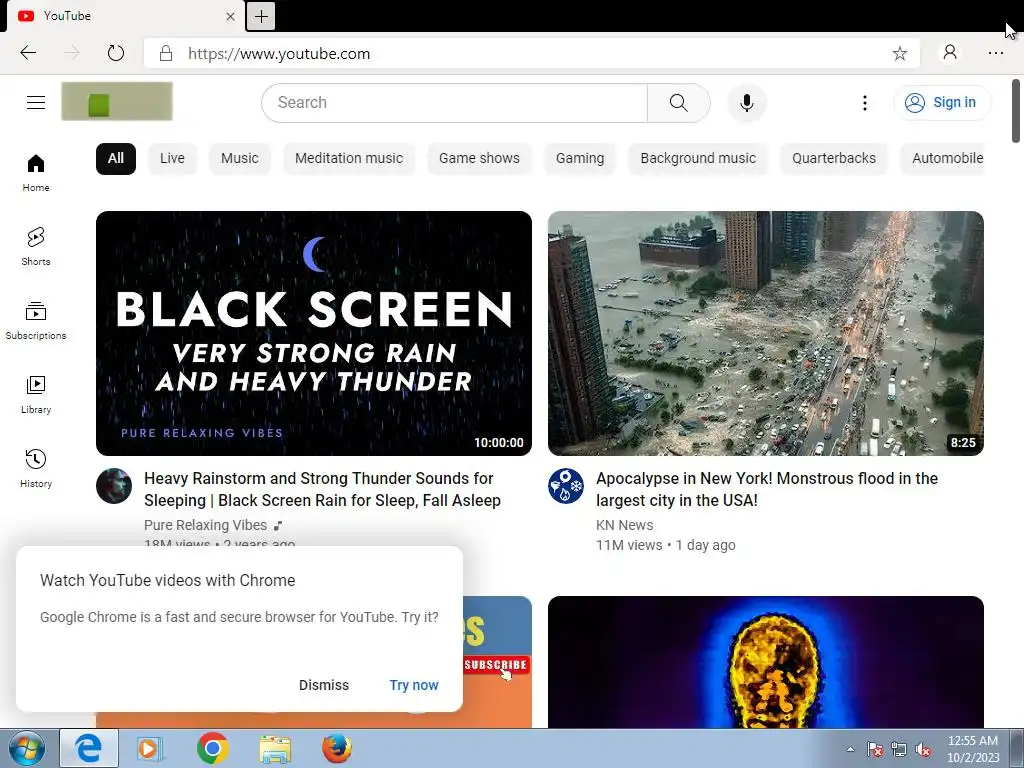The height and width of the screenshot is (768, 1024).
Task: Open Library in sidebar
Action: [x=36, y=394]
